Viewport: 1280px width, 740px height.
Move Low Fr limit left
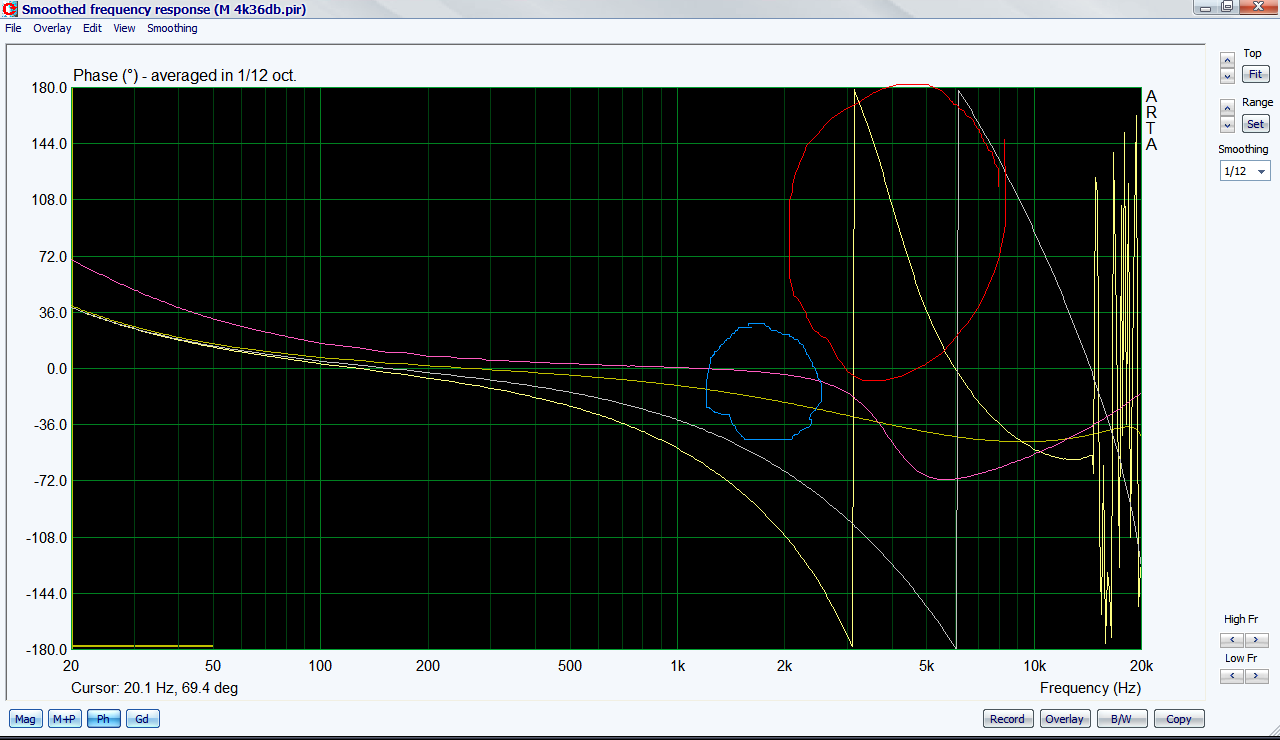tap(1232, 677)
